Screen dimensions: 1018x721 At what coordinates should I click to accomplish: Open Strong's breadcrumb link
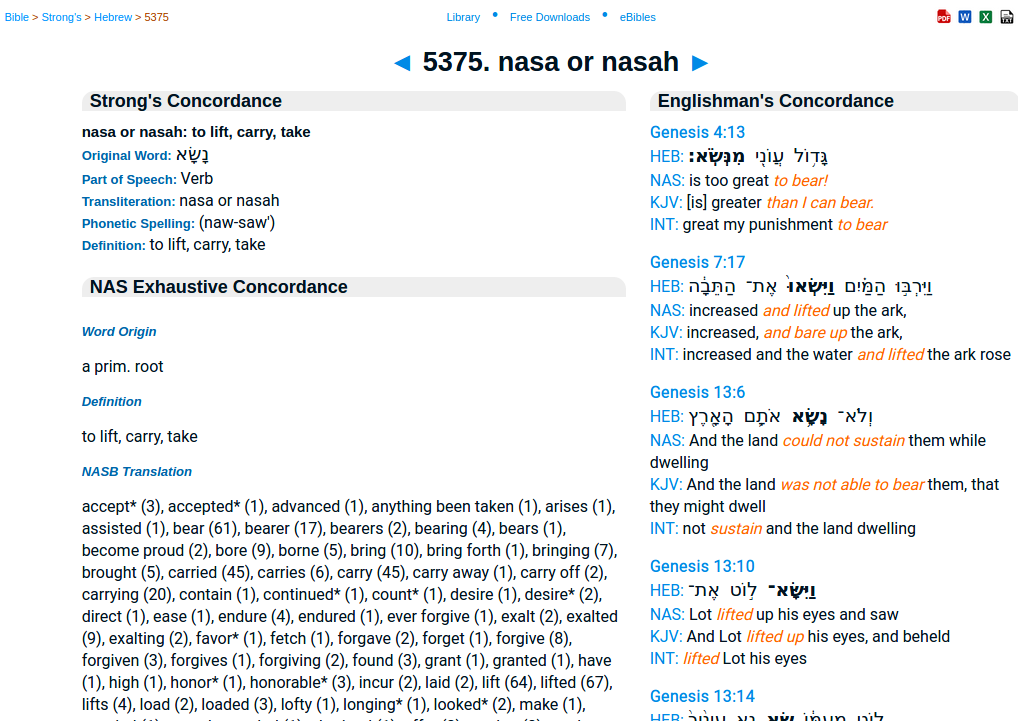[x=62, y=18]
